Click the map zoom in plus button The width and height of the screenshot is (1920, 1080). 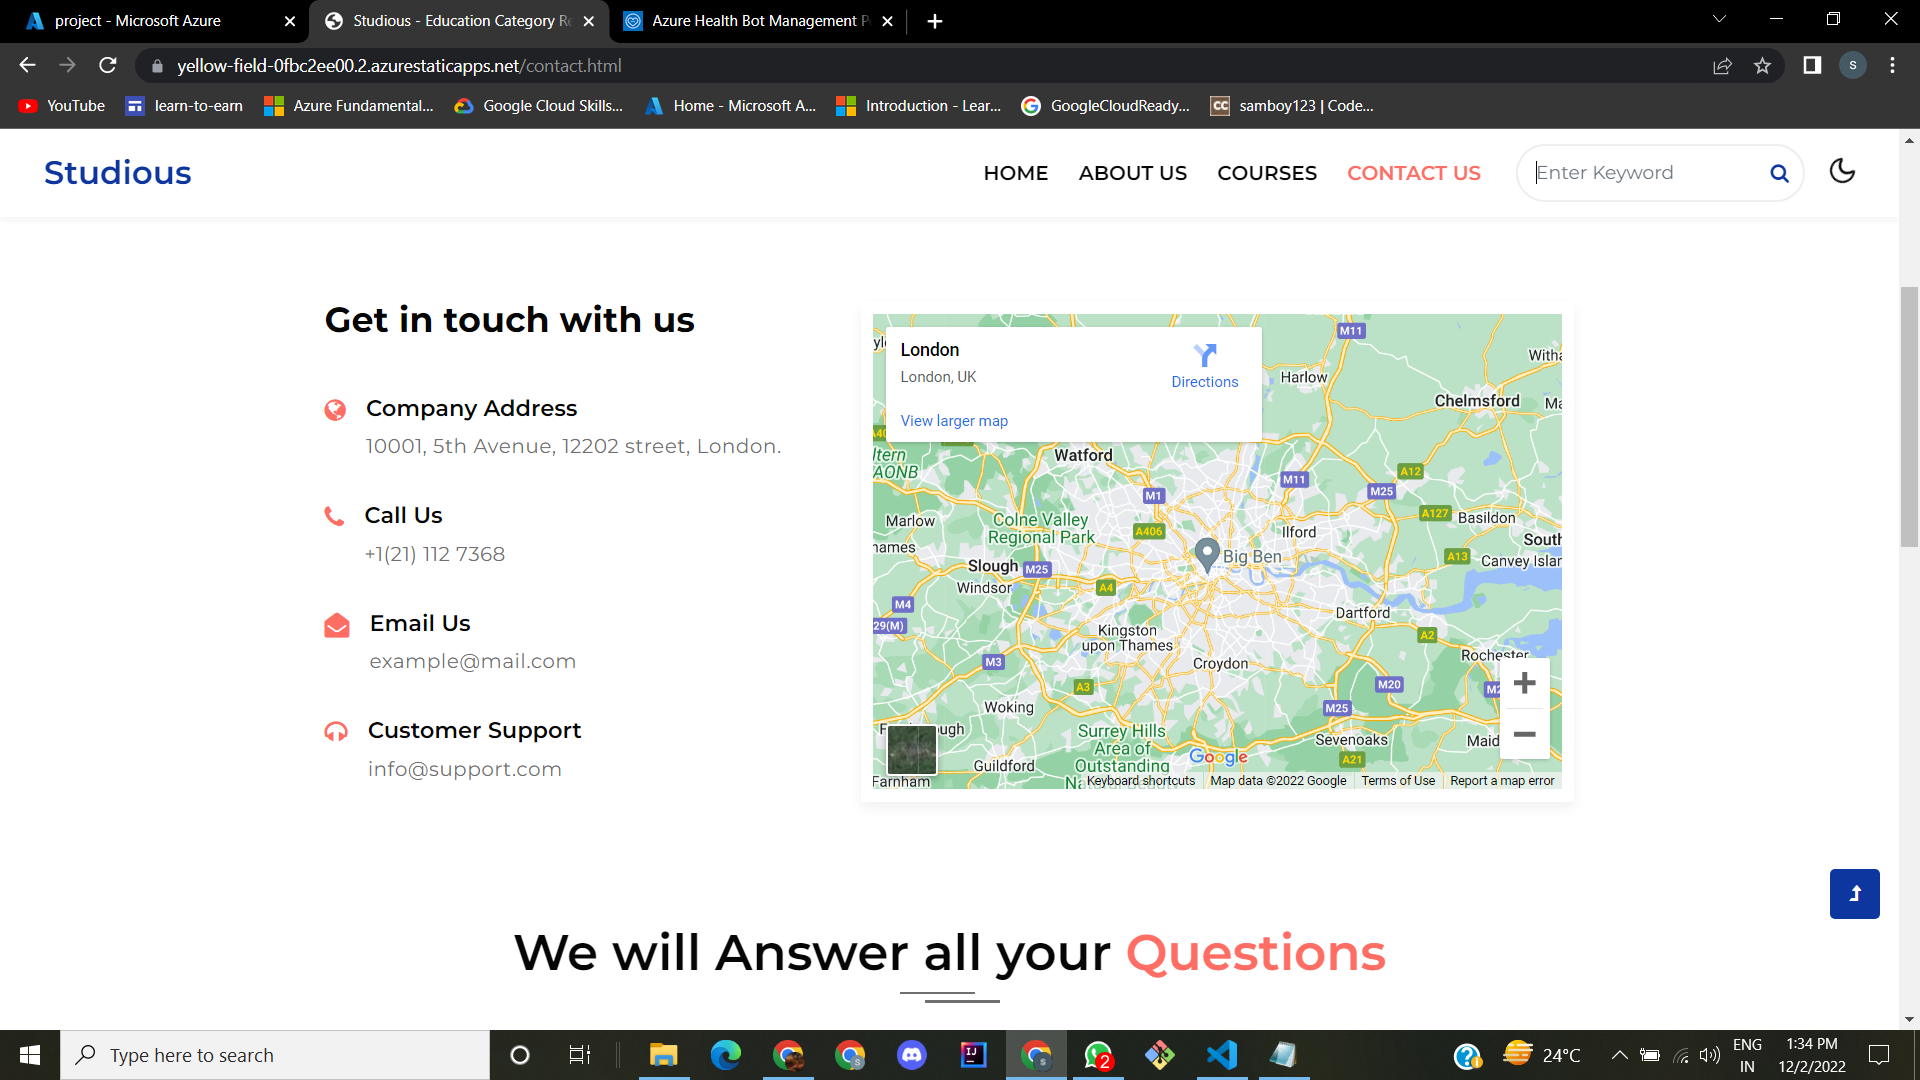pyautogui.click(x=1524, y=682)
